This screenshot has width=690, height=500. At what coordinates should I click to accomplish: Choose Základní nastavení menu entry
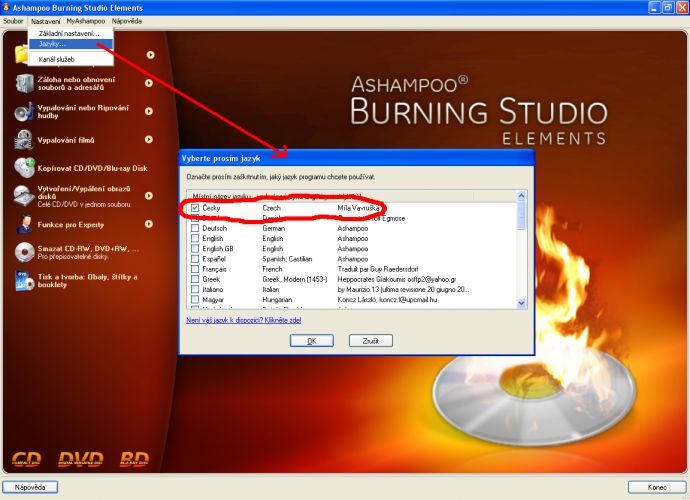point(70,33)
